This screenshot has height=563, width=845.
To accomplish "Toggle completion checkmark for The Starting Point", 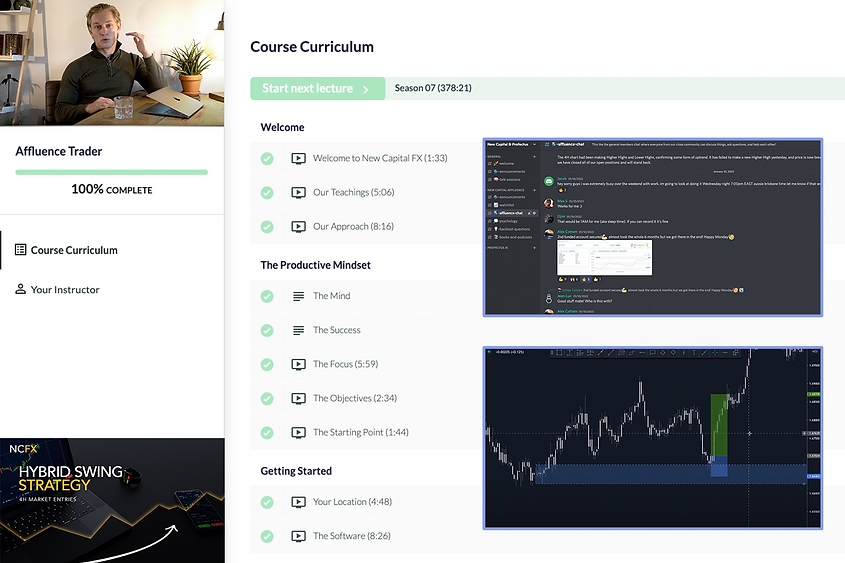I will coord(267,433).
